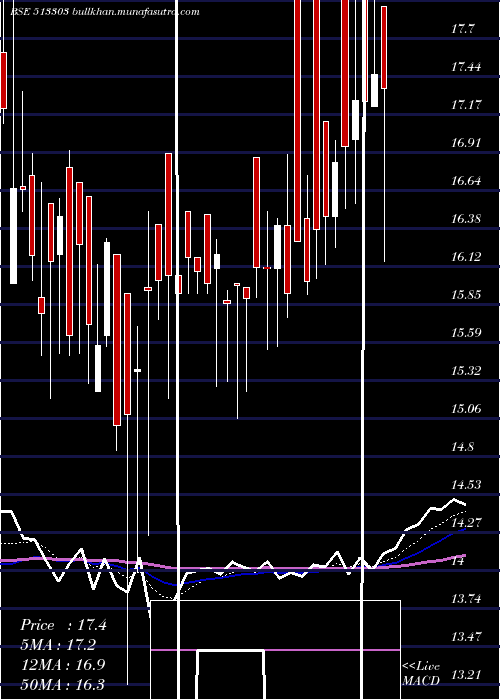Select the 16.38 price axis label

pyautogui.click(x=466, y=219)
